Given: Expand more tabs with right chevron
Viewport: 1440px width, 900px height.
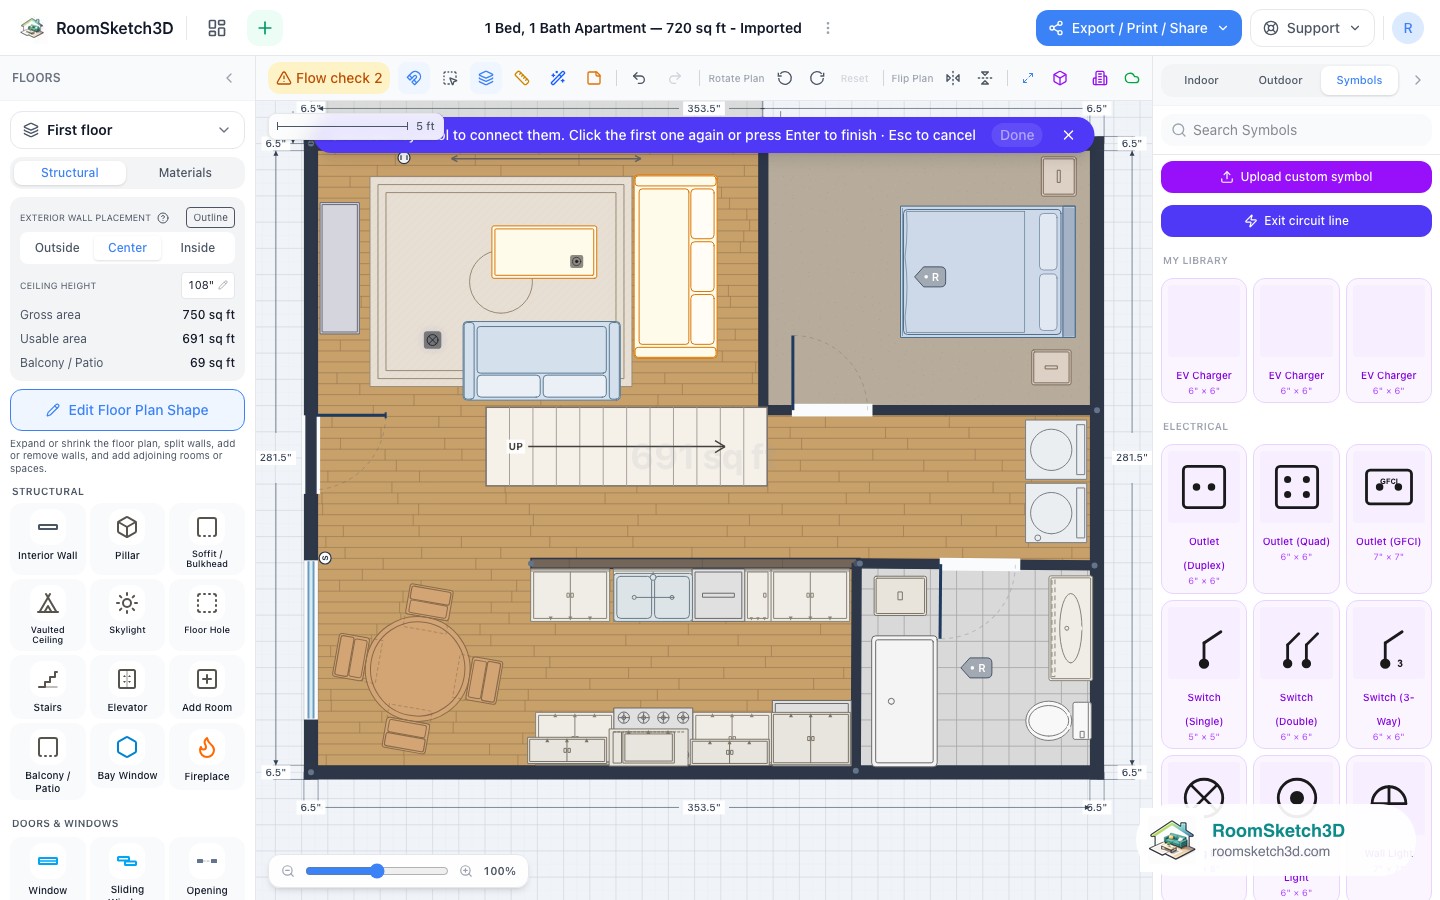Looking at the screenshot, I should (1418, 80).
